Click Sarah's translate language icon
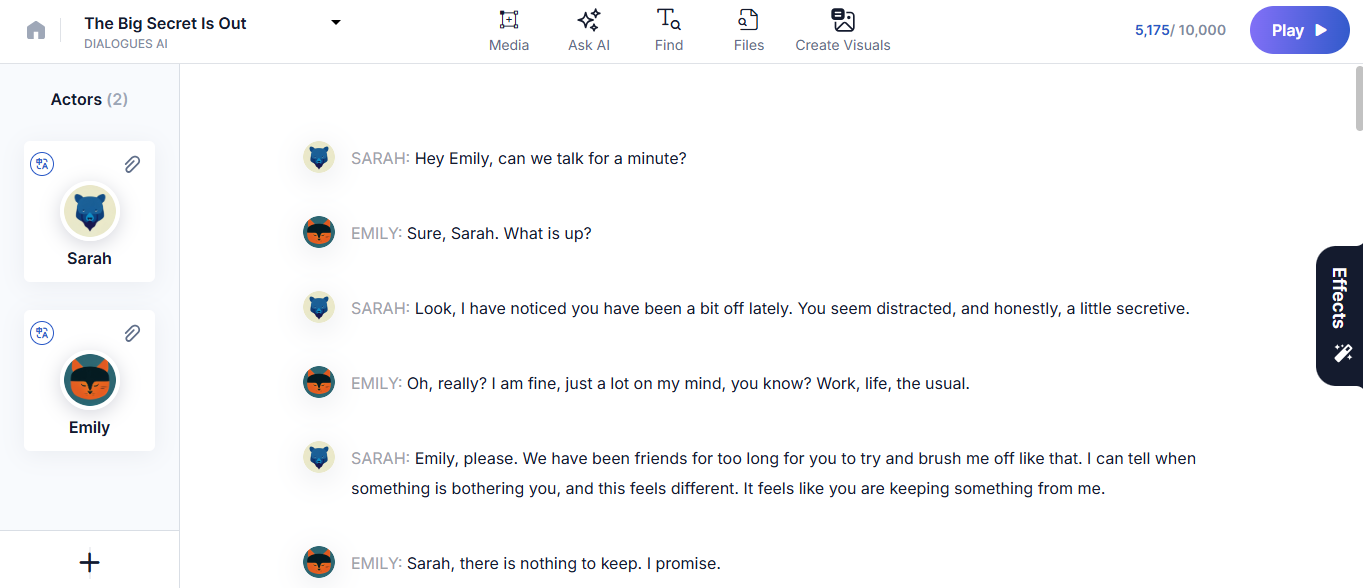The height and width of the screenshot is (588, 1363). pos(42,164)
